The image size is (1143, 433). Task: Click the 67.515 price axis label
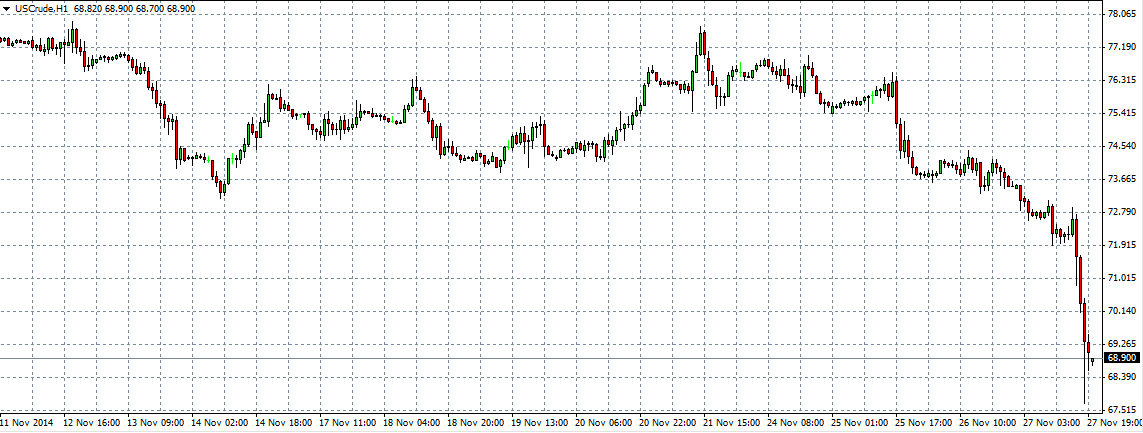tap(1121, 410)
